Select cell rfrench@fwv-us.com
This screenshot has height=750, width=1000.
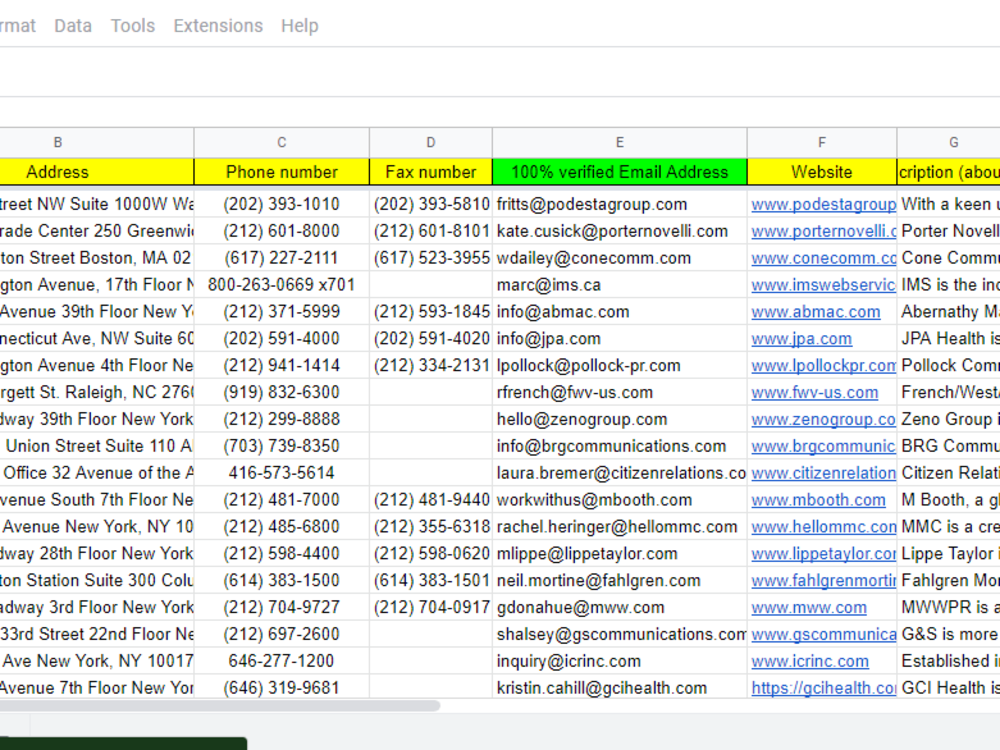coord(620,392)
